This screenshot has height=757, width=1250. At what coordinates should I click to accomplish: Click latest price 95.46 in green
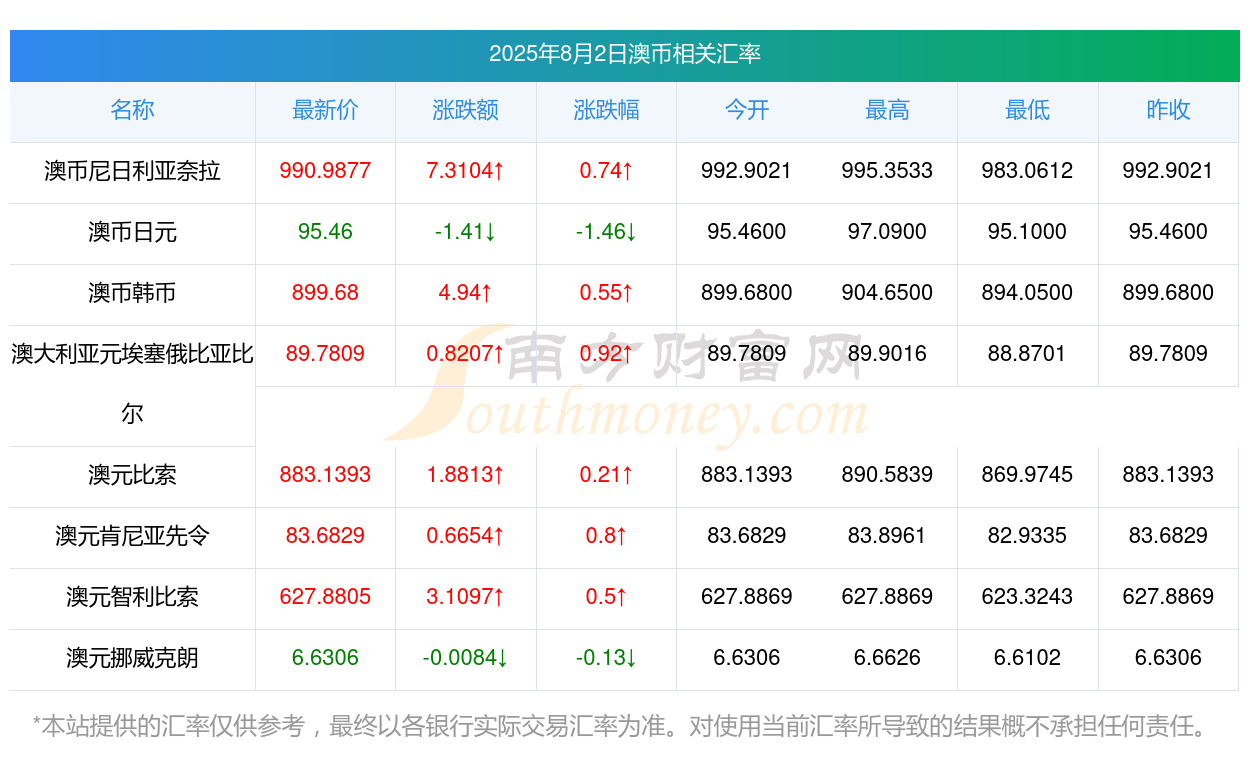(x=325, y=232)
